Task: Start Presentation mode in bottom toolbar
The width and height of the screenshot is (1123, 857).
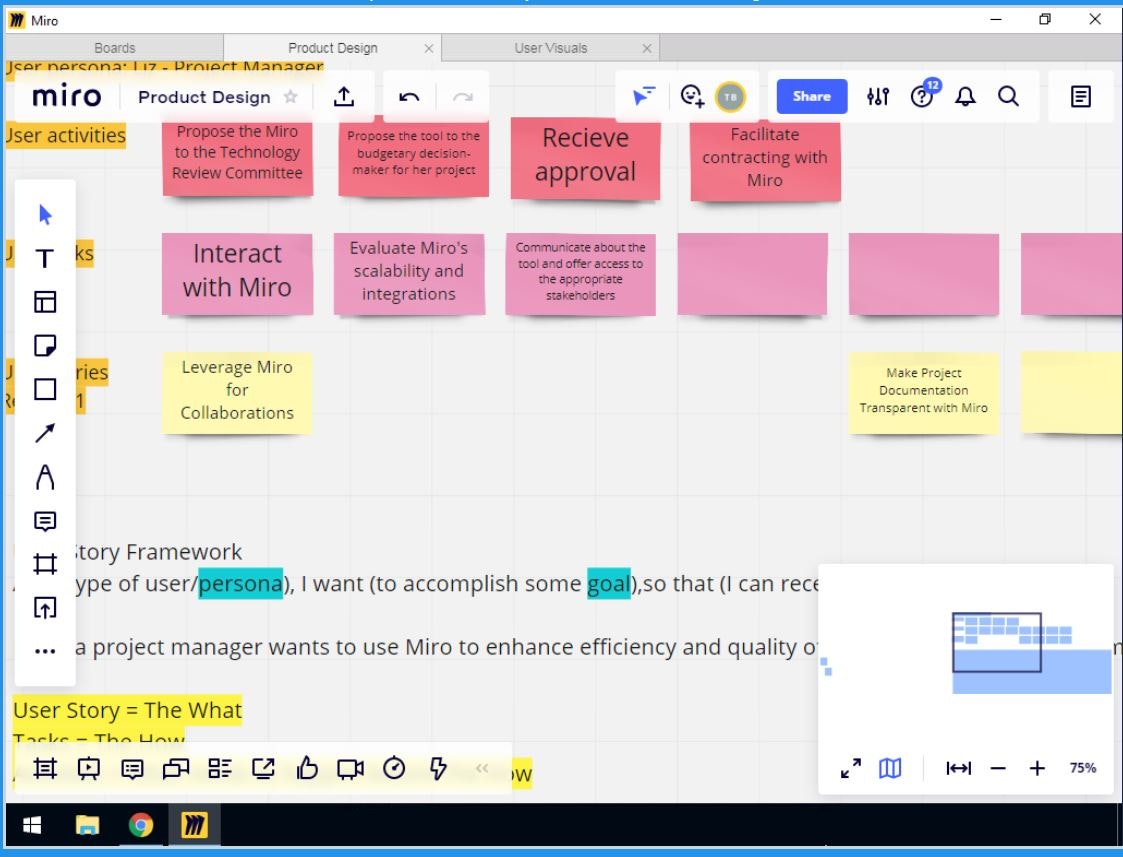Action: pyautogui.click(x=89, y=768)
